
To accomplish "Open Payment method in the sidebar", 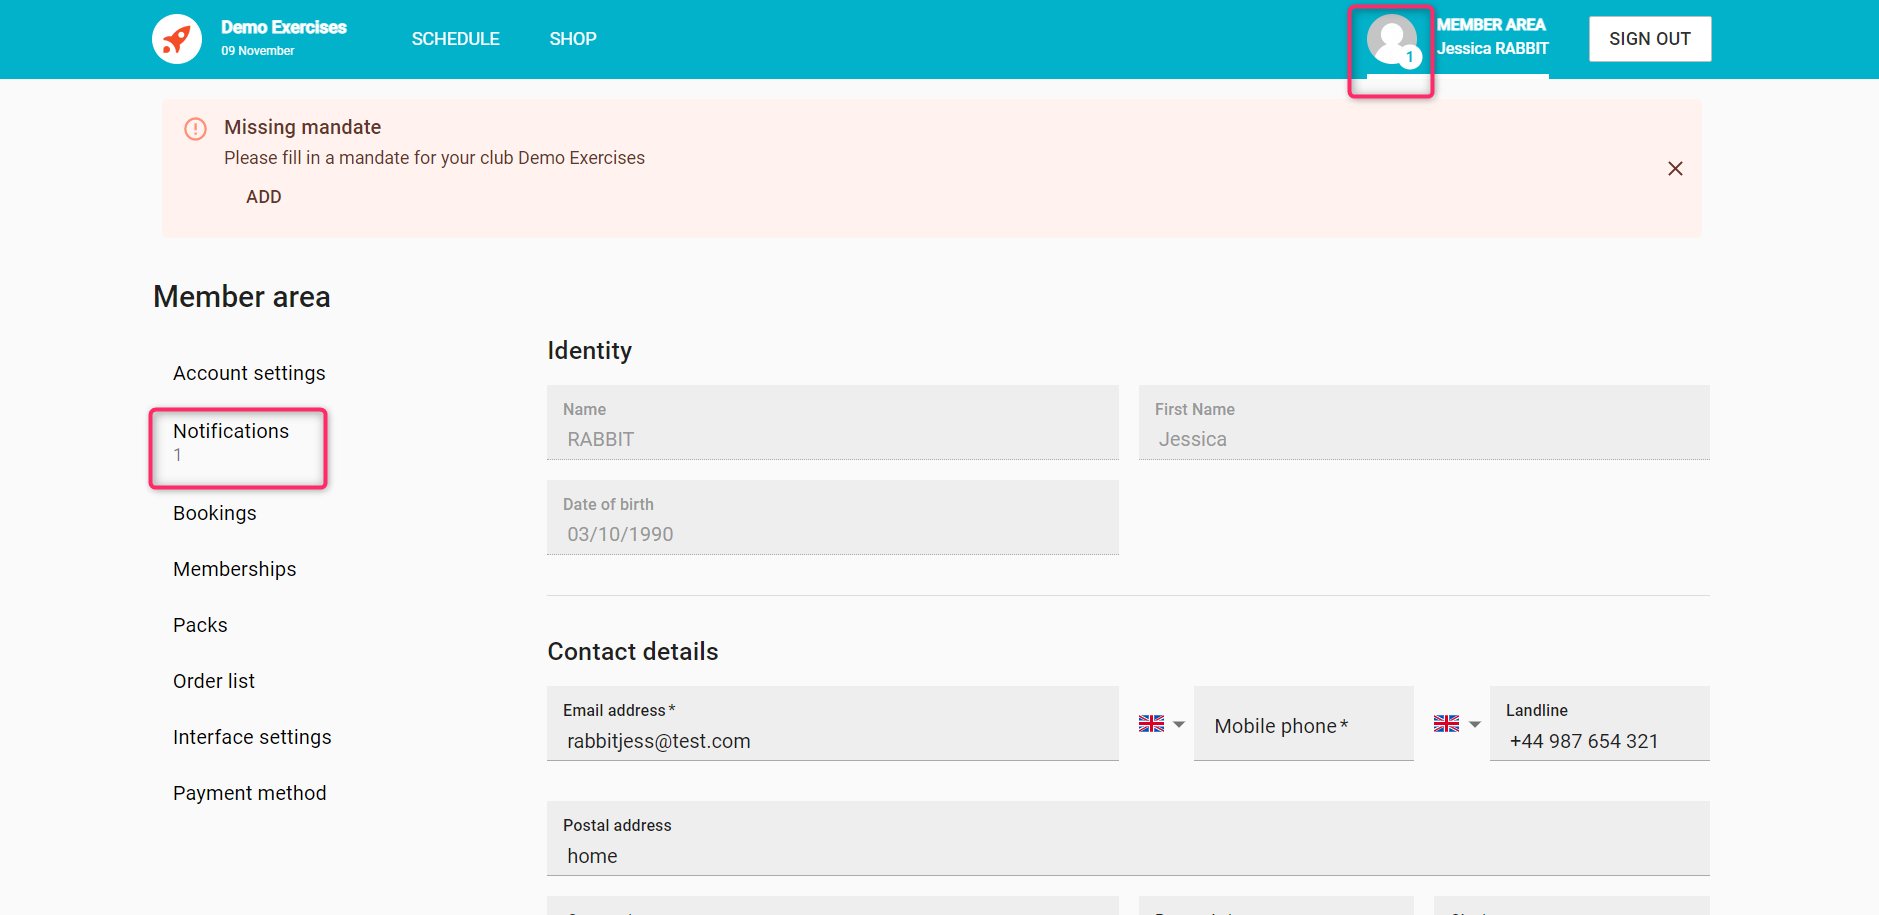I will [x=250, y=793].
